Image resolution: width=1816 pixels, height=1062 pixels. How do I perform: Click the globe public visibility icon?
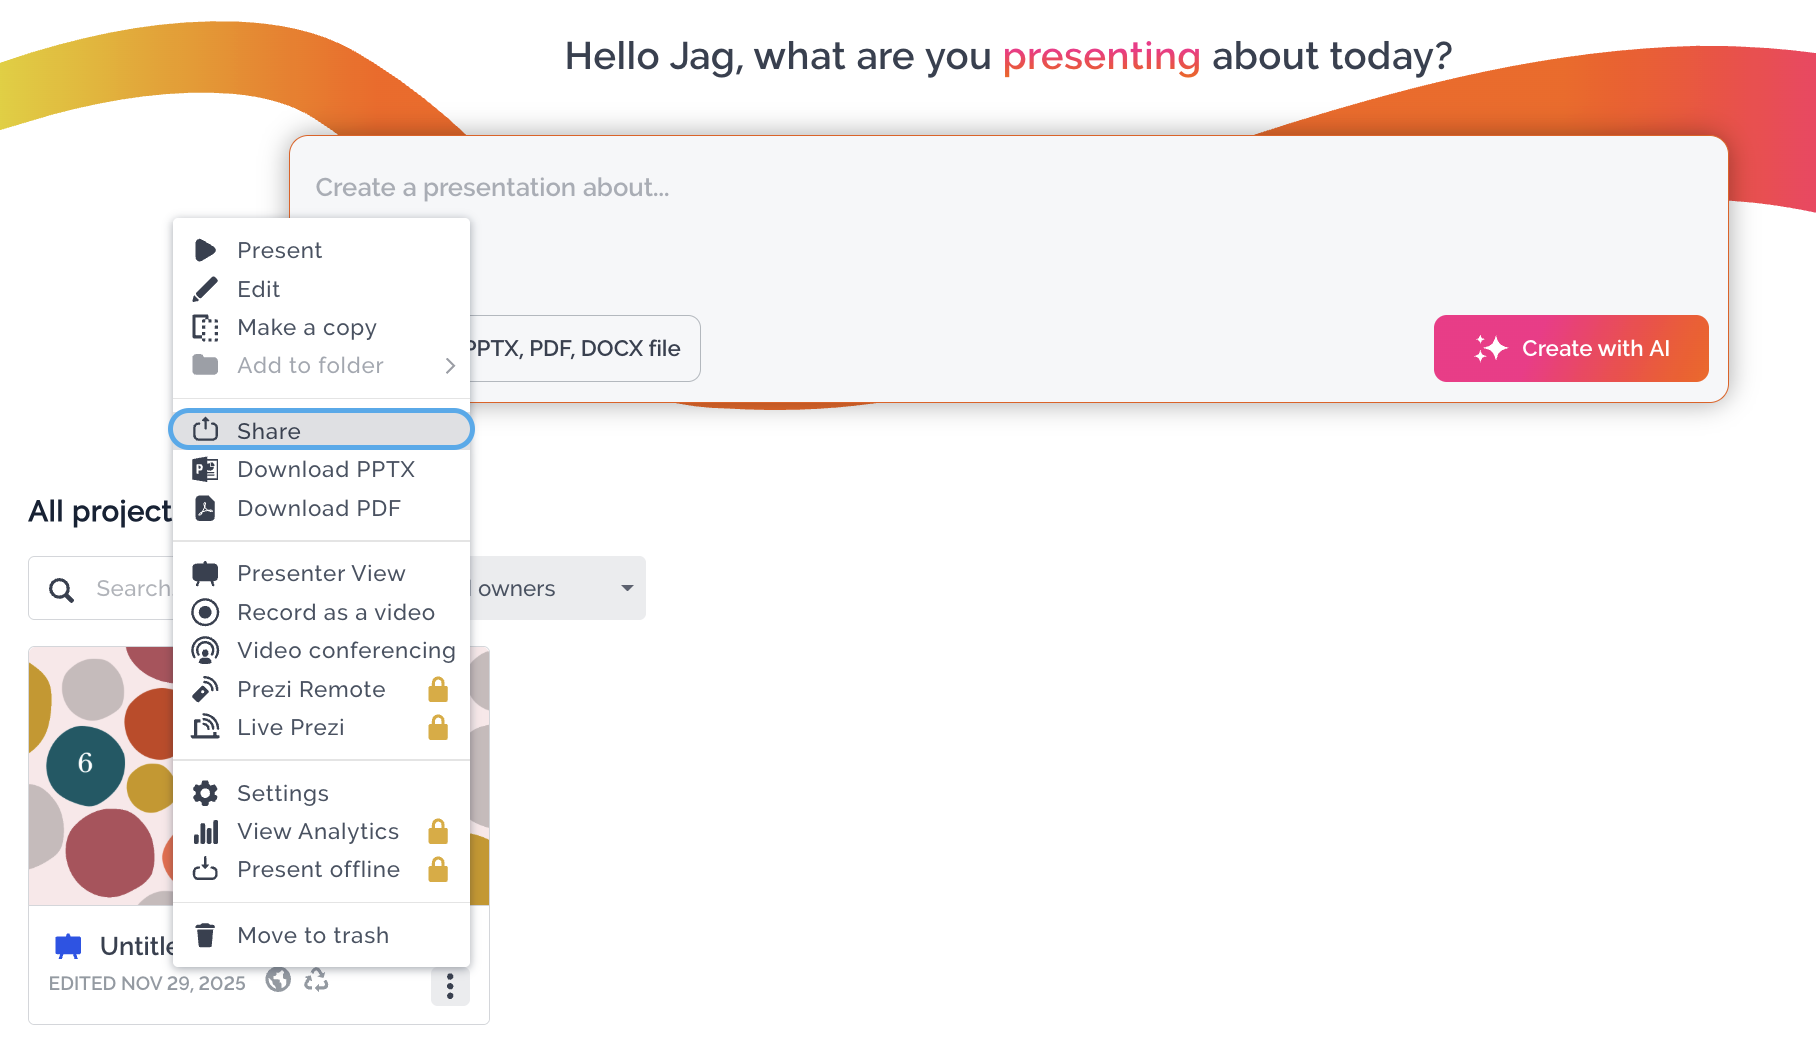[x=278, y=980]
